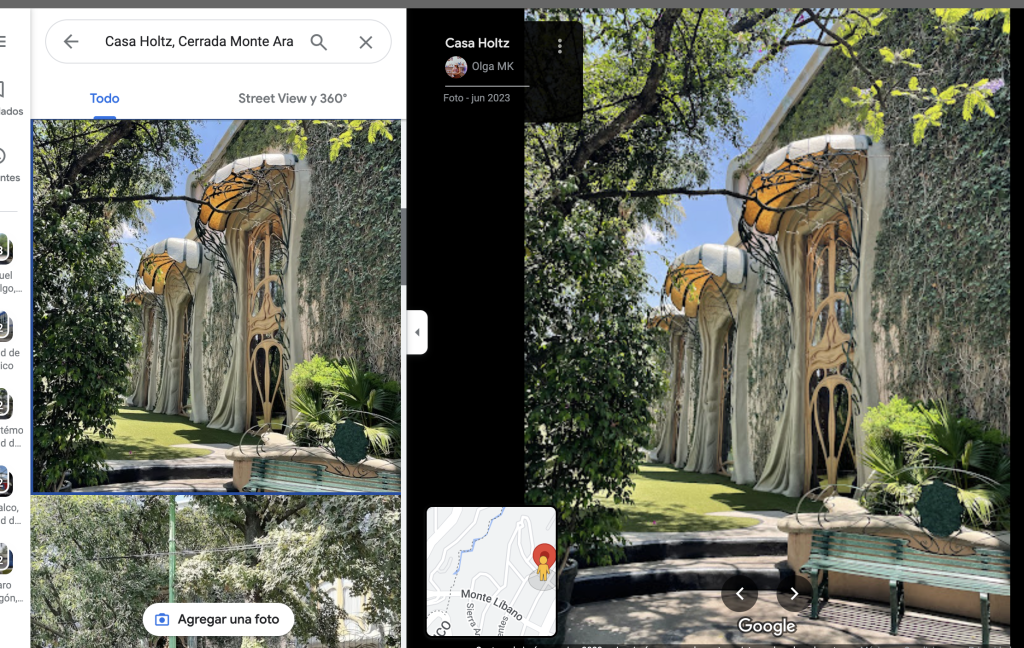Click the back arrow in search box

pos(71,42)
